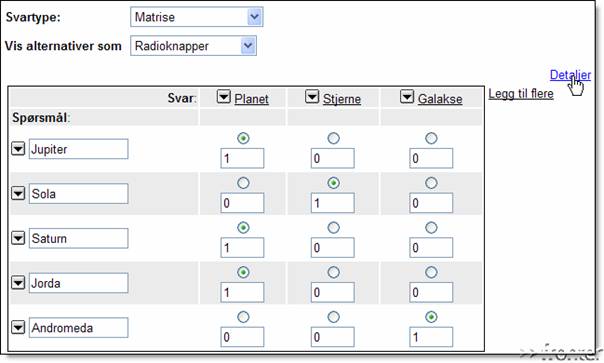
Task: Click Legg til flere link
Action: (x=521, y=94)
